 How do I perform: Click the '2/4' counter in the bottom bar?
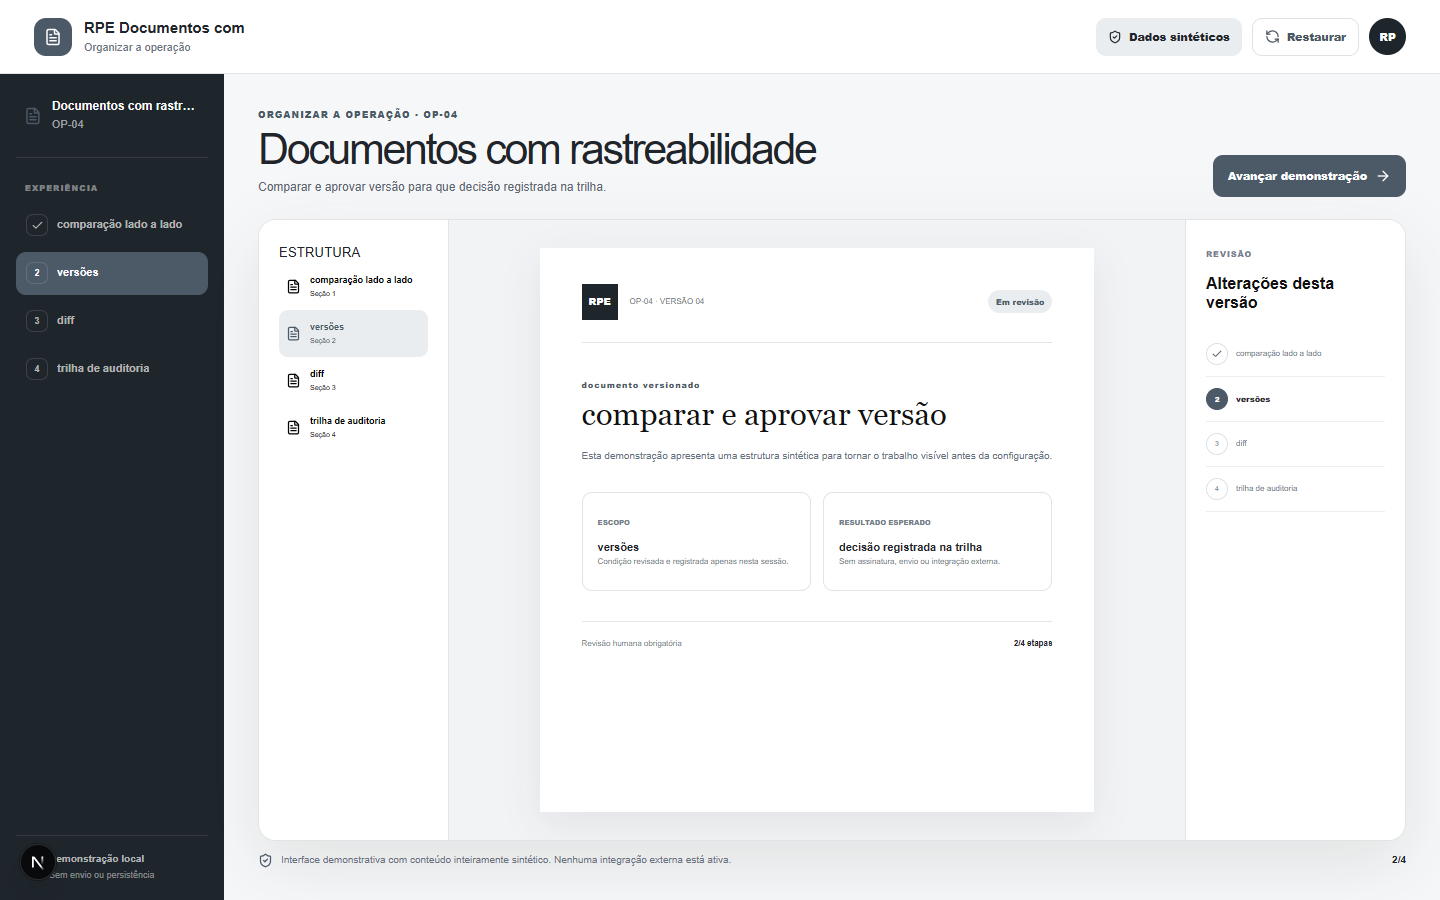[x=1399, y=860]
